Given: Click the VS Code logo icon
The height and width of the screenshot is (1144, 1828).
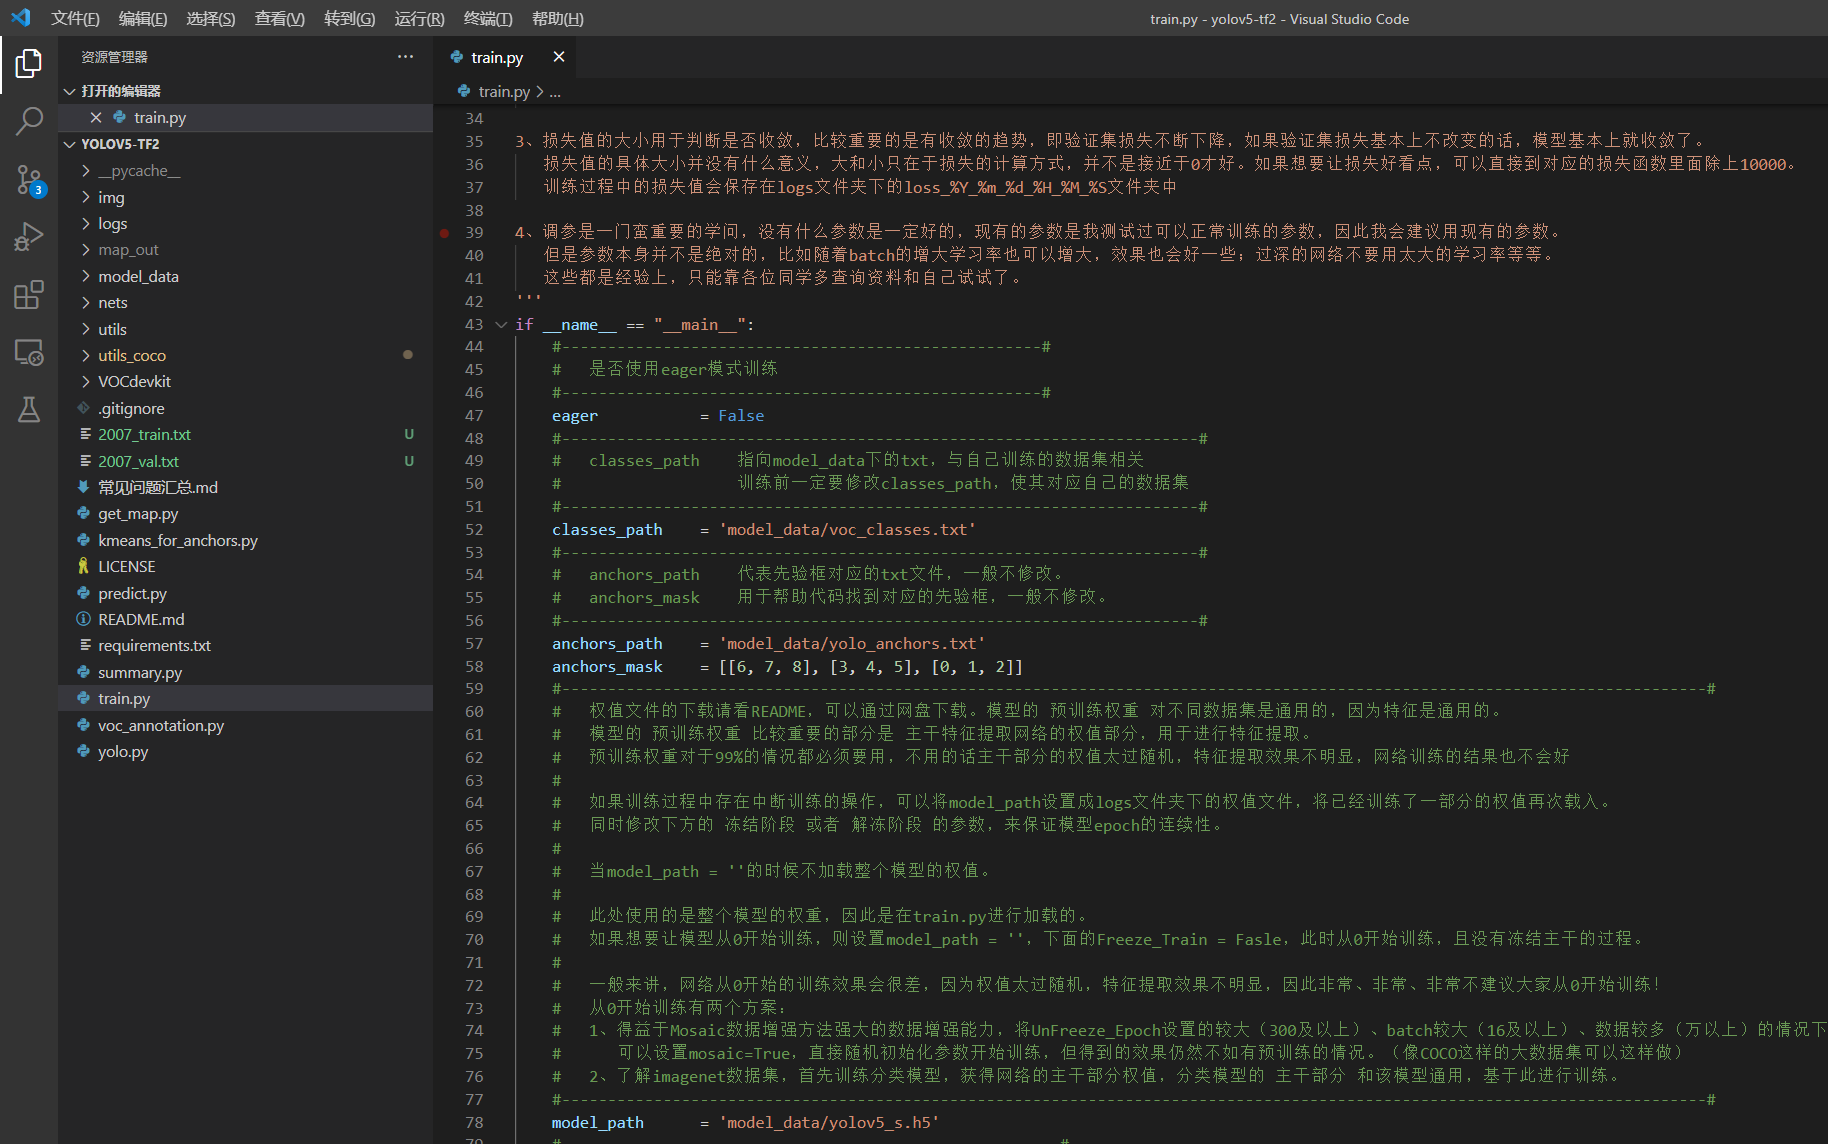Looking at the screenshot, I should coord(20,18).
